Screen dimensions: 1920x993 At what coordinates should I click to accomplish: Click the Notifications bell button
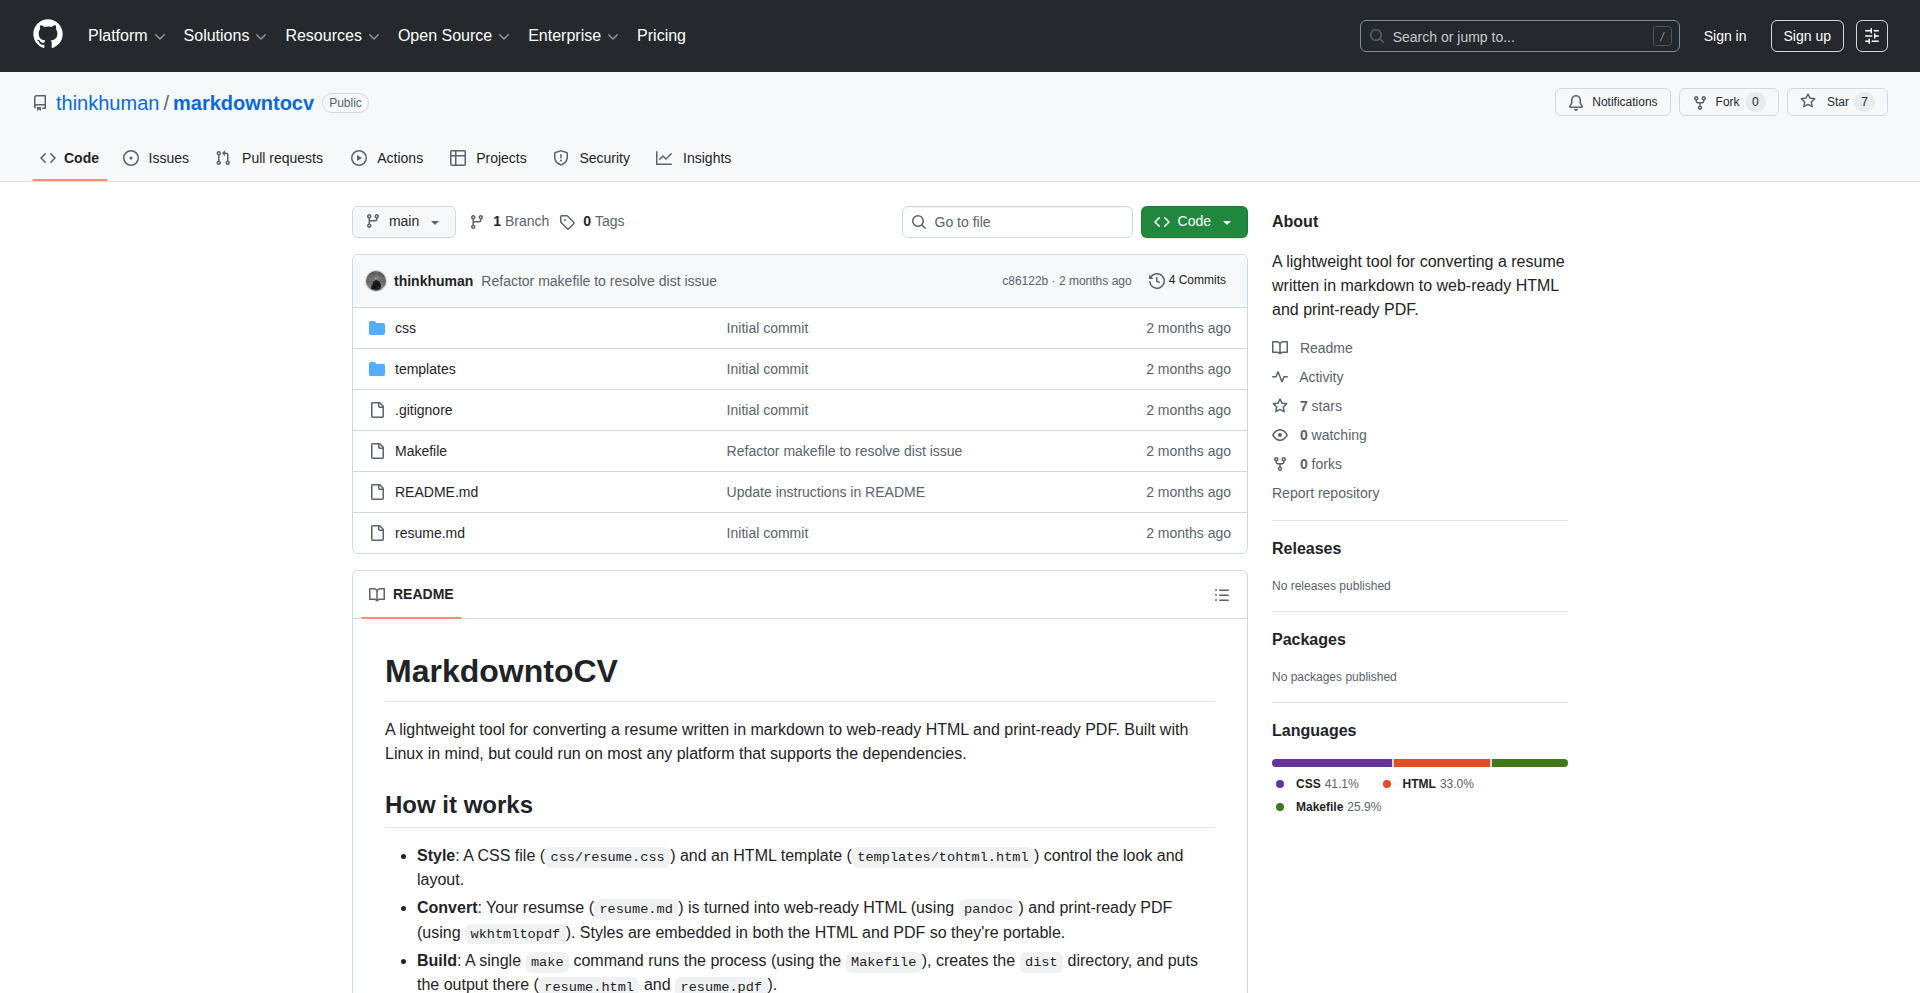(1612, 102)
